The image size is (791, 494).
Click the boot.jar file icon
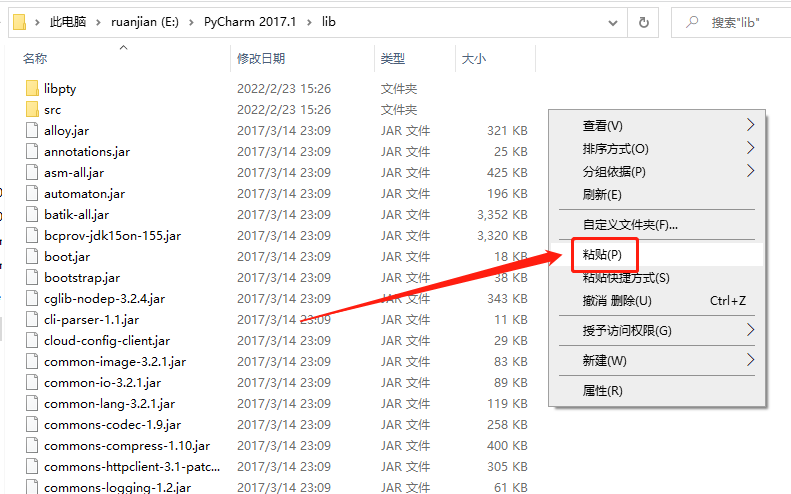32,256
